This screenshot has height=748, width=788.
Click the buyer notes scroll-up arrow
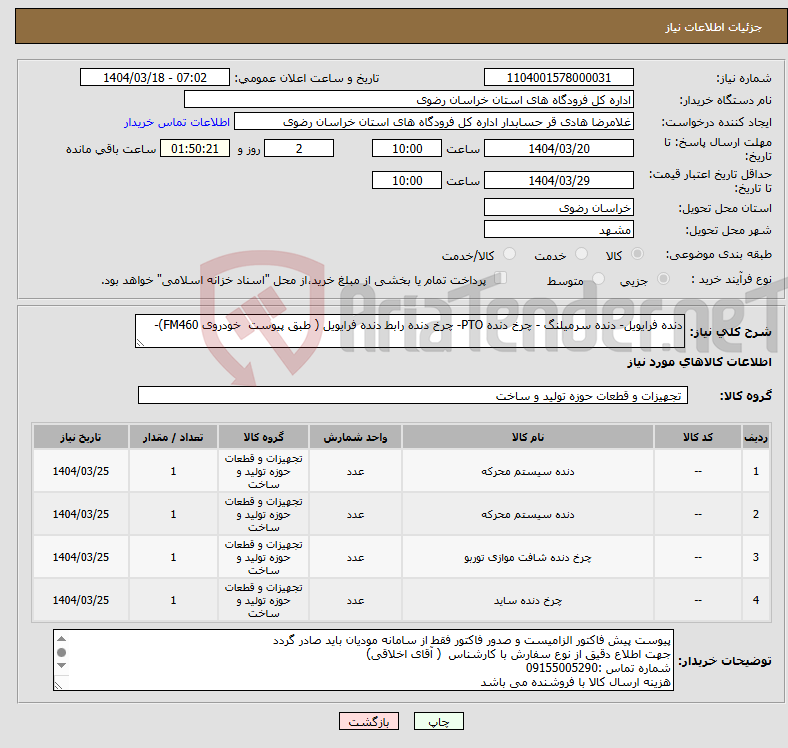[x=61, y=639]
